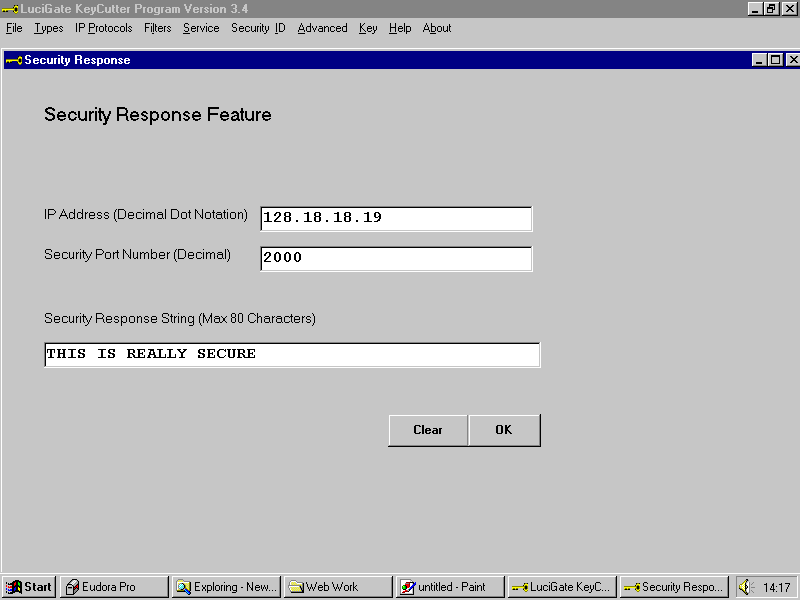The width and height of the screenshot is (800, 600).
Task: Open the Security ID menu
Action: tap(258, 28)
